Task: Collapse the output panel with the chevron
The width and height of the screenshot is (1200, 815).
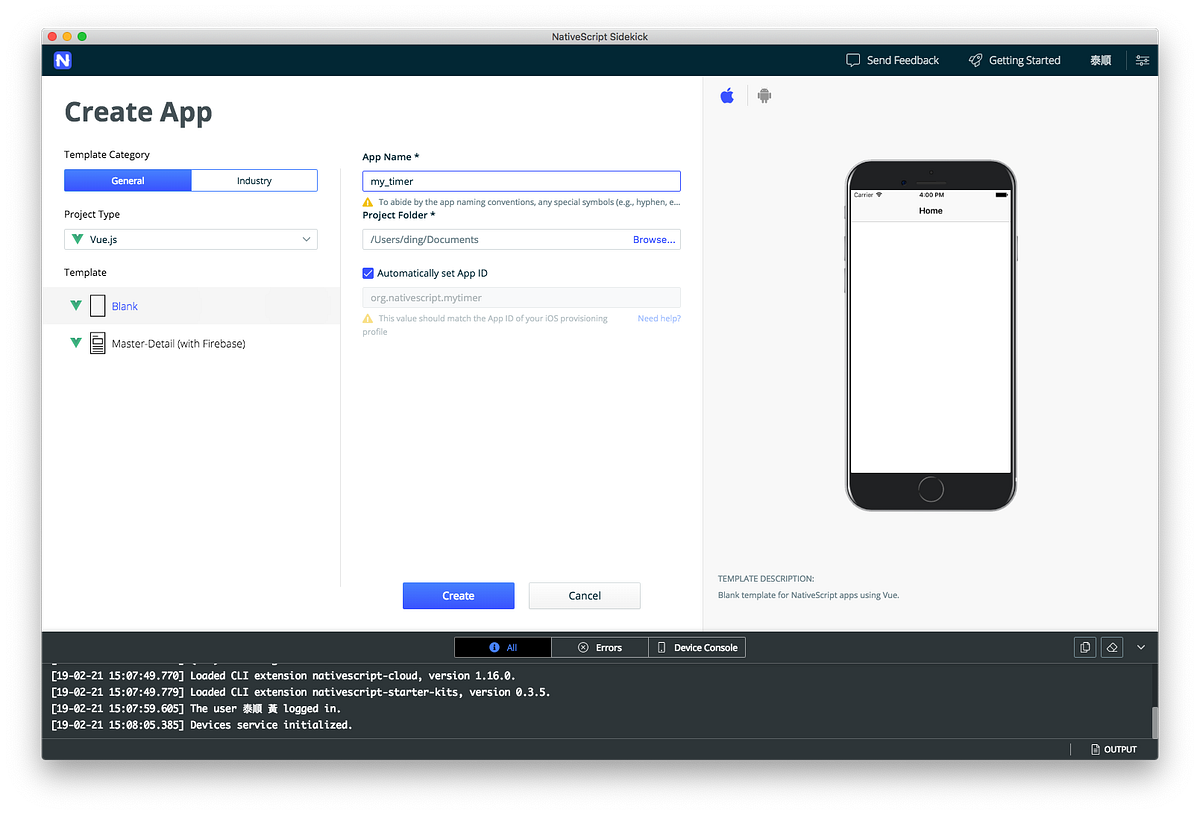Action: pyautogui.click(x=1140, y=647)
